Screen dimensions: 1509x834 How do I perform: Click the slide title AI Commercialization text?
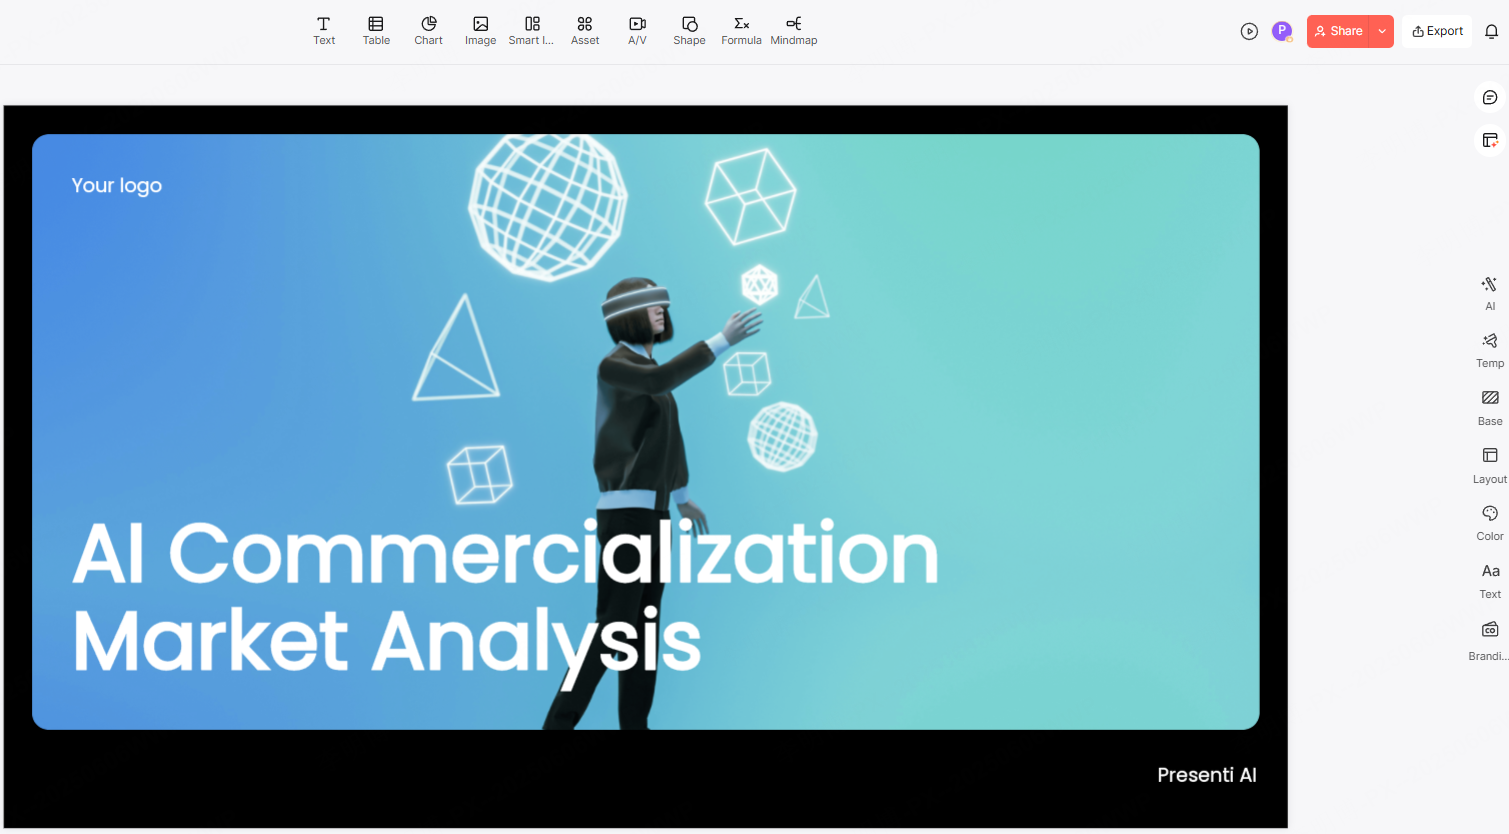click(x=505, y=553)
